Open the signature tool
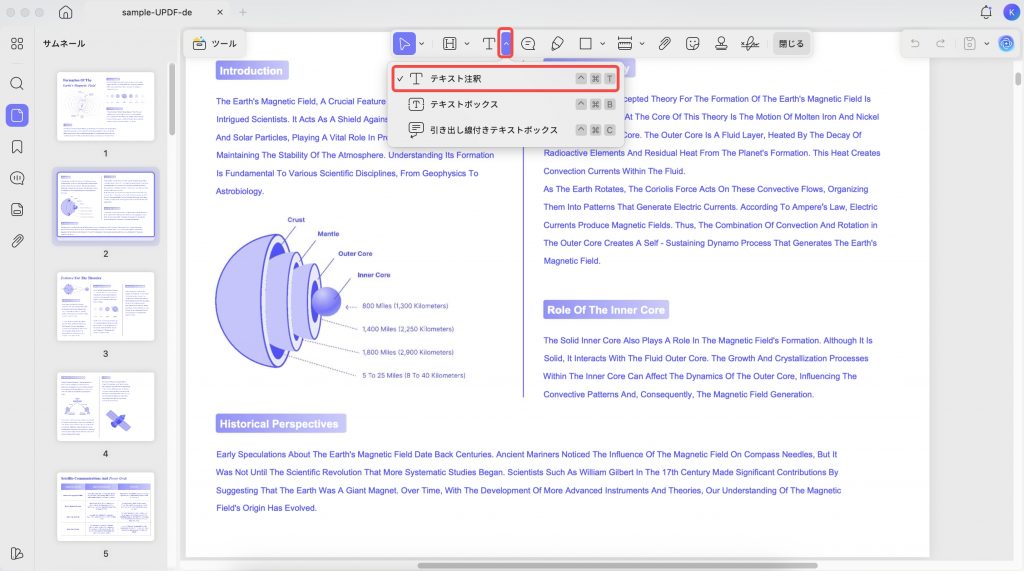 [x=750, y=44]
